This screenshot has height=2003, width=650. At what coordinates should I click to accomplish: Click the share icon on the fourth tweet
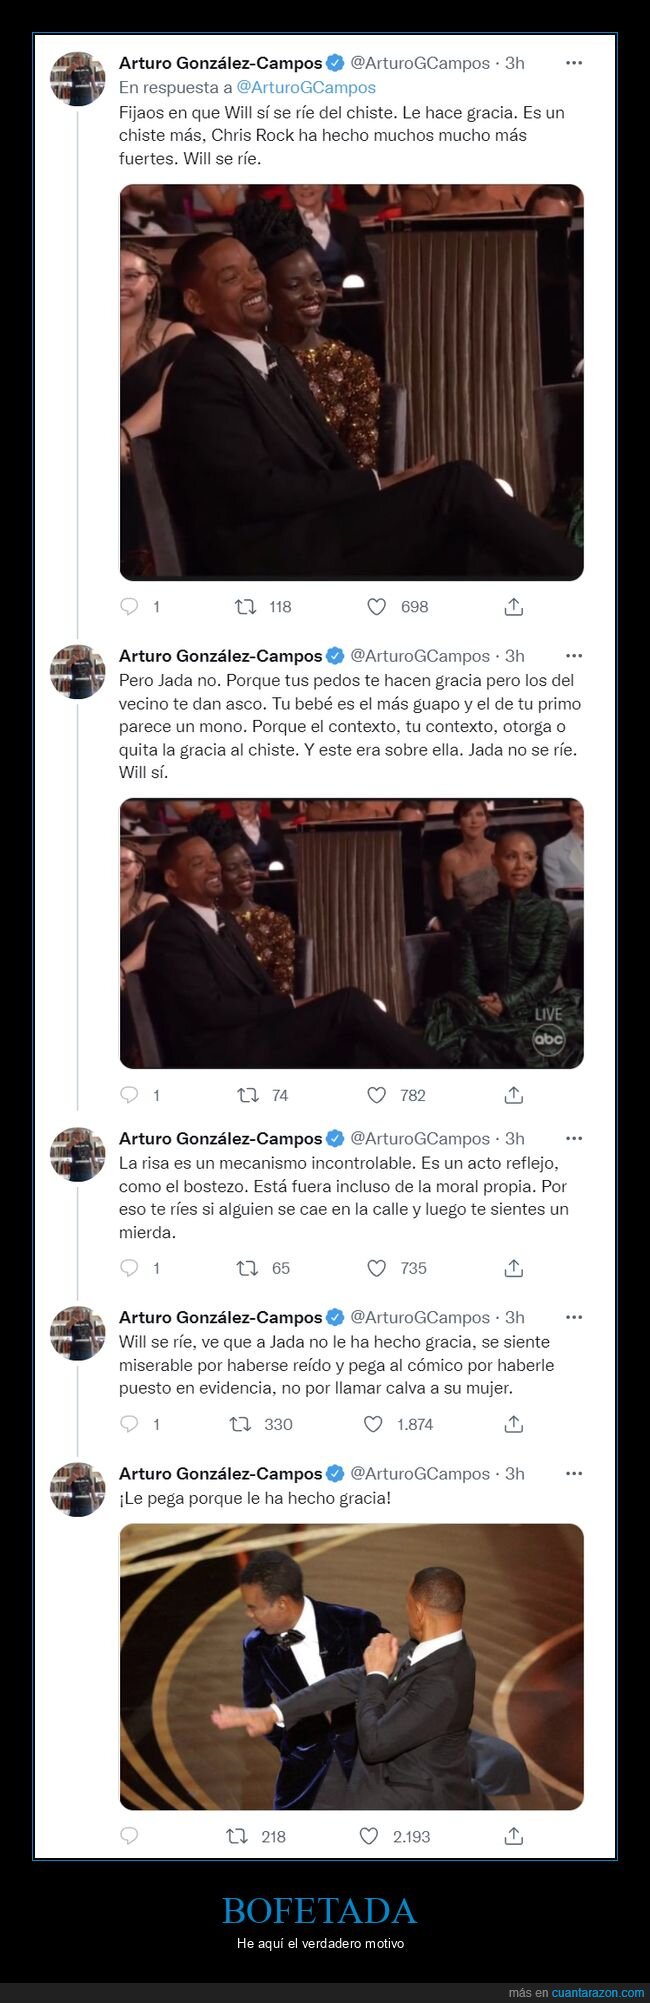(x=516, y=1424)
